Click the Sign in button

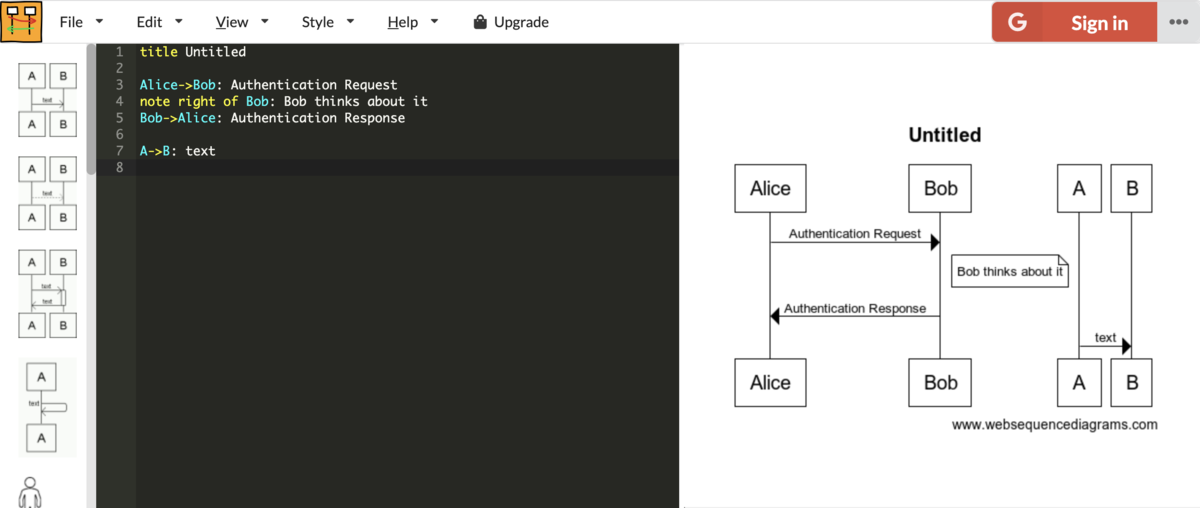point(1074,22)
